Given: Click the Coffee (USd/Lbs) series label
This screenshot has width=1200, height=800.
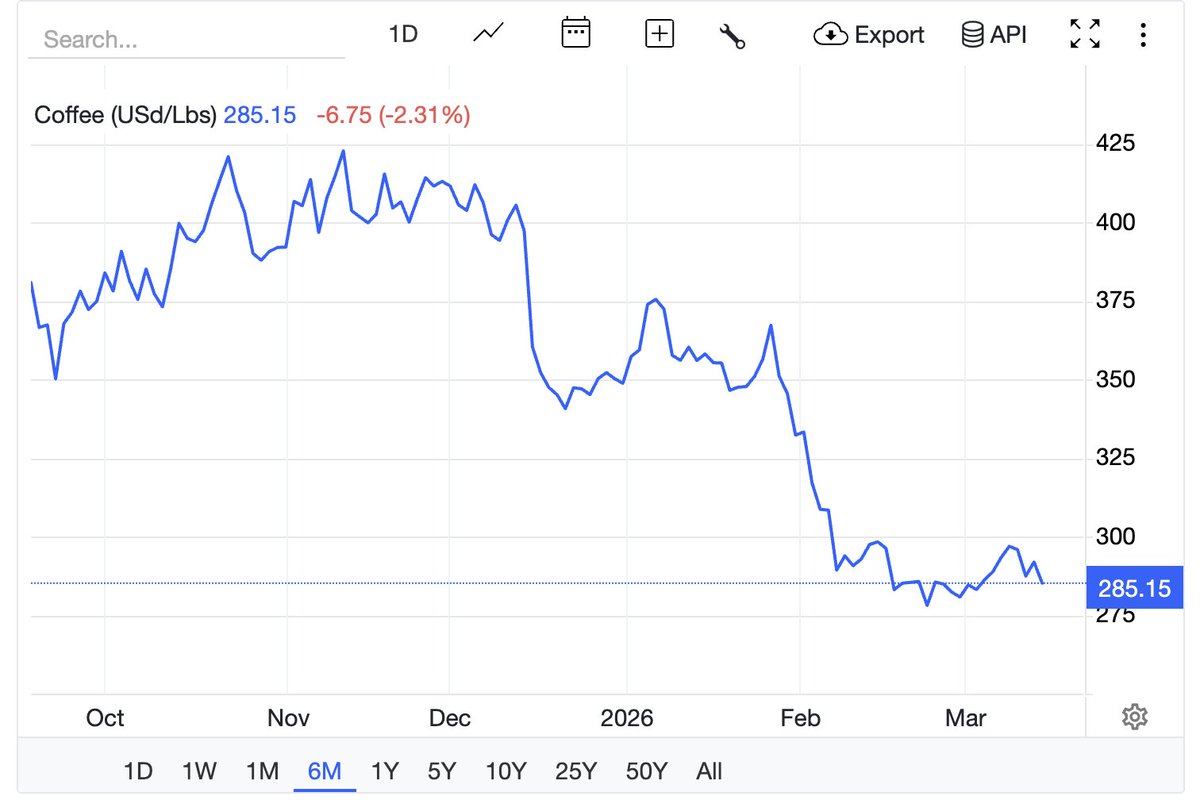Looking at the screenshot, I should (x=125, y=115).
